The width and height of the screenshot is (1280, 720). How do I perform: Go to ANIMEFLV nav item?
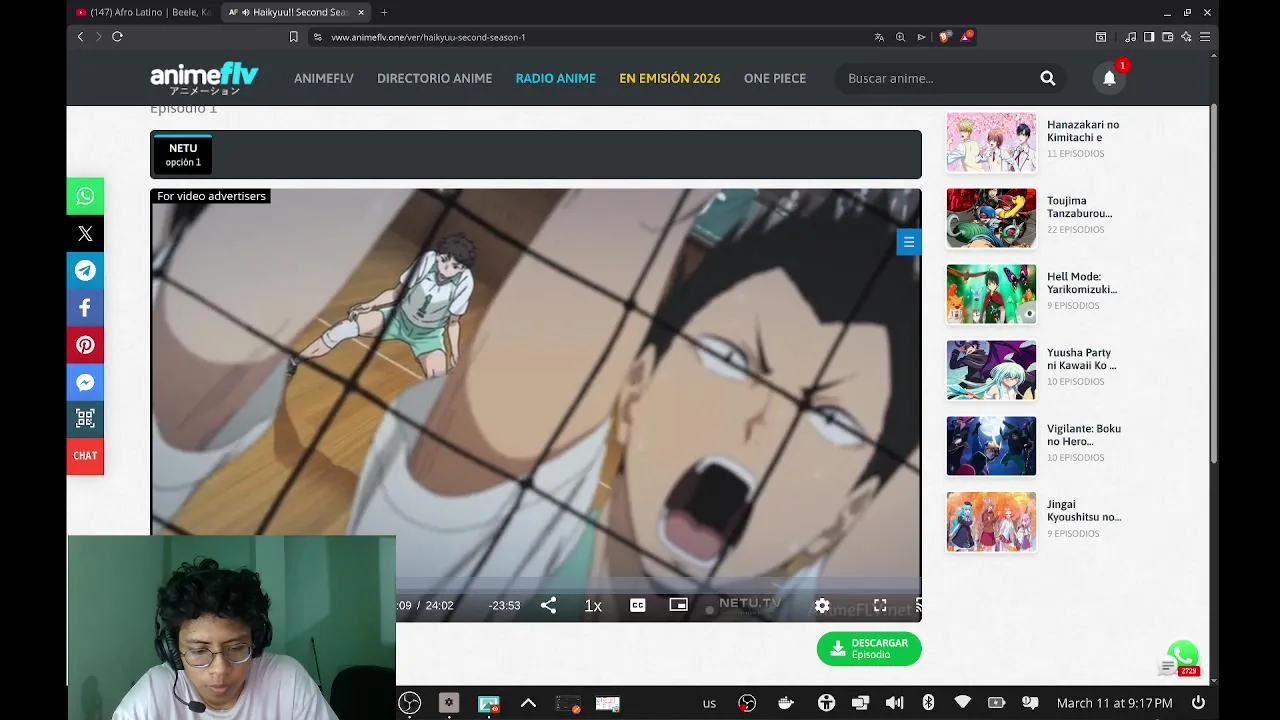click(x=323, y=78)
